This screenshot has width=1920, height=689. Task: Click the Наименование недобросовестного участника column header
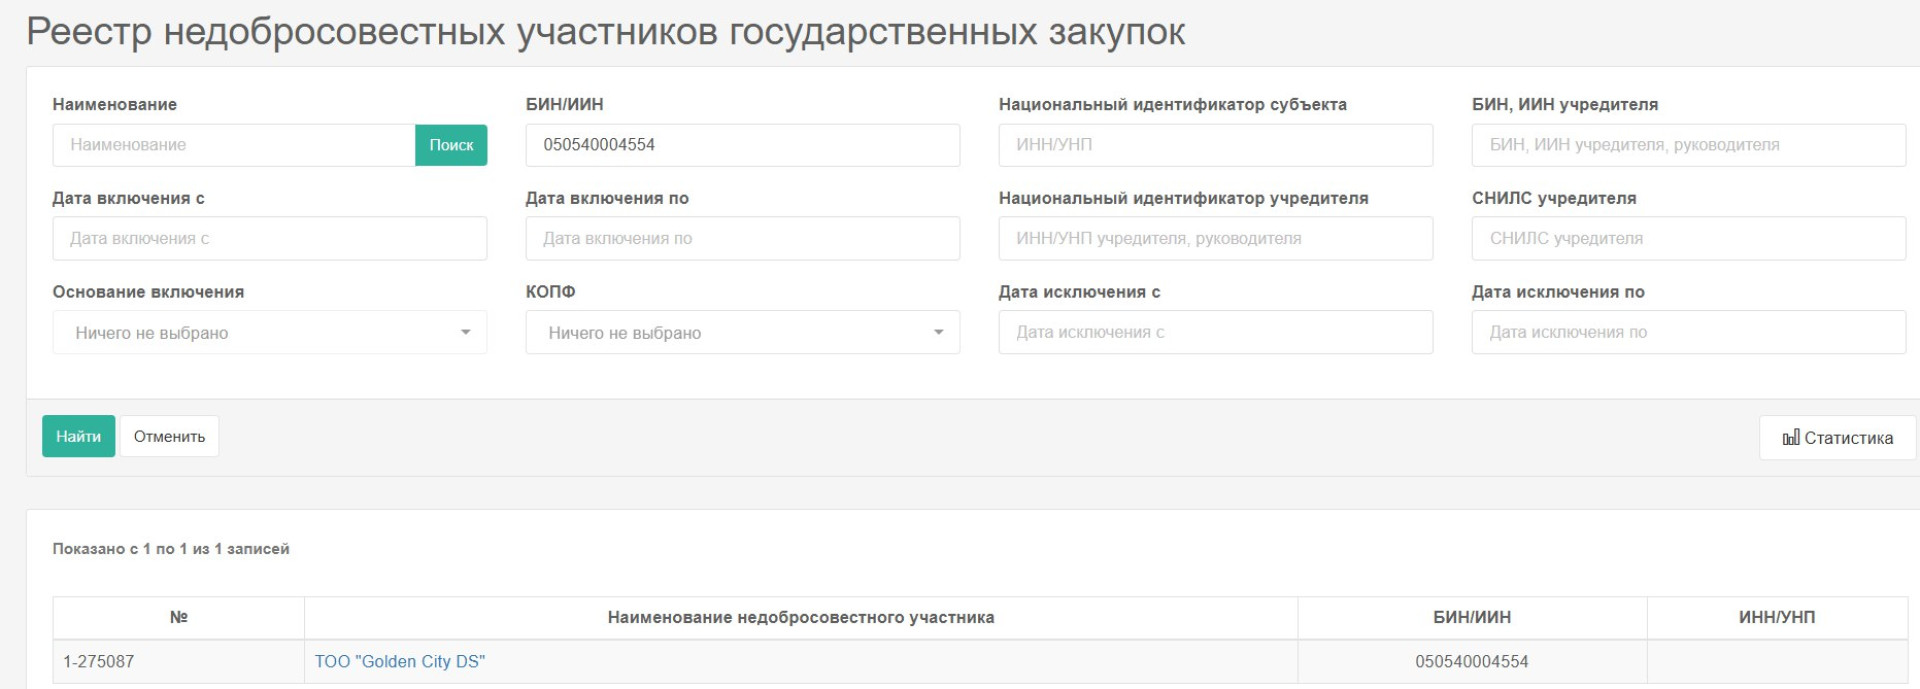(x=800, y=618)
